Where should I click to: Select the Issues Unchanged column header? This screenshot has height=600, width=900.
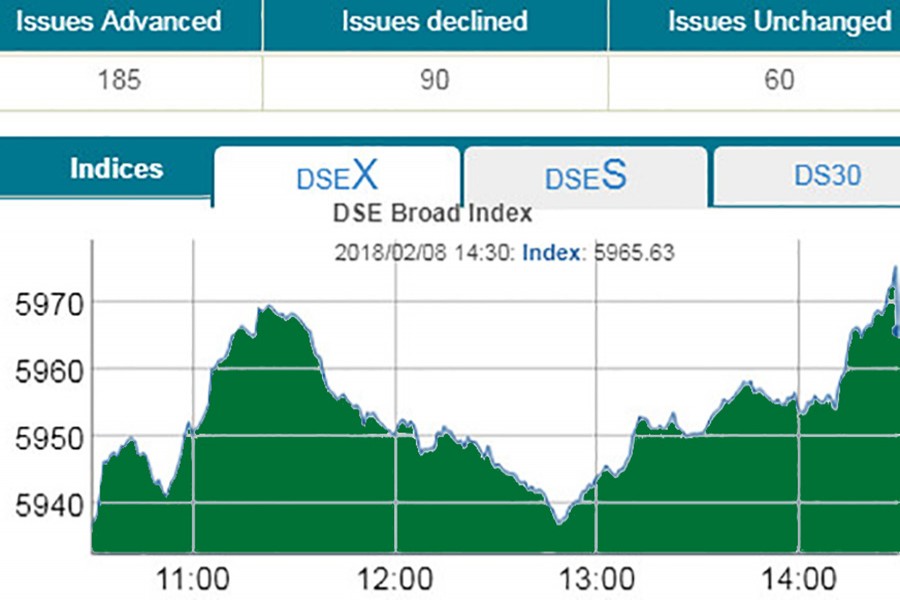[779, 21]
